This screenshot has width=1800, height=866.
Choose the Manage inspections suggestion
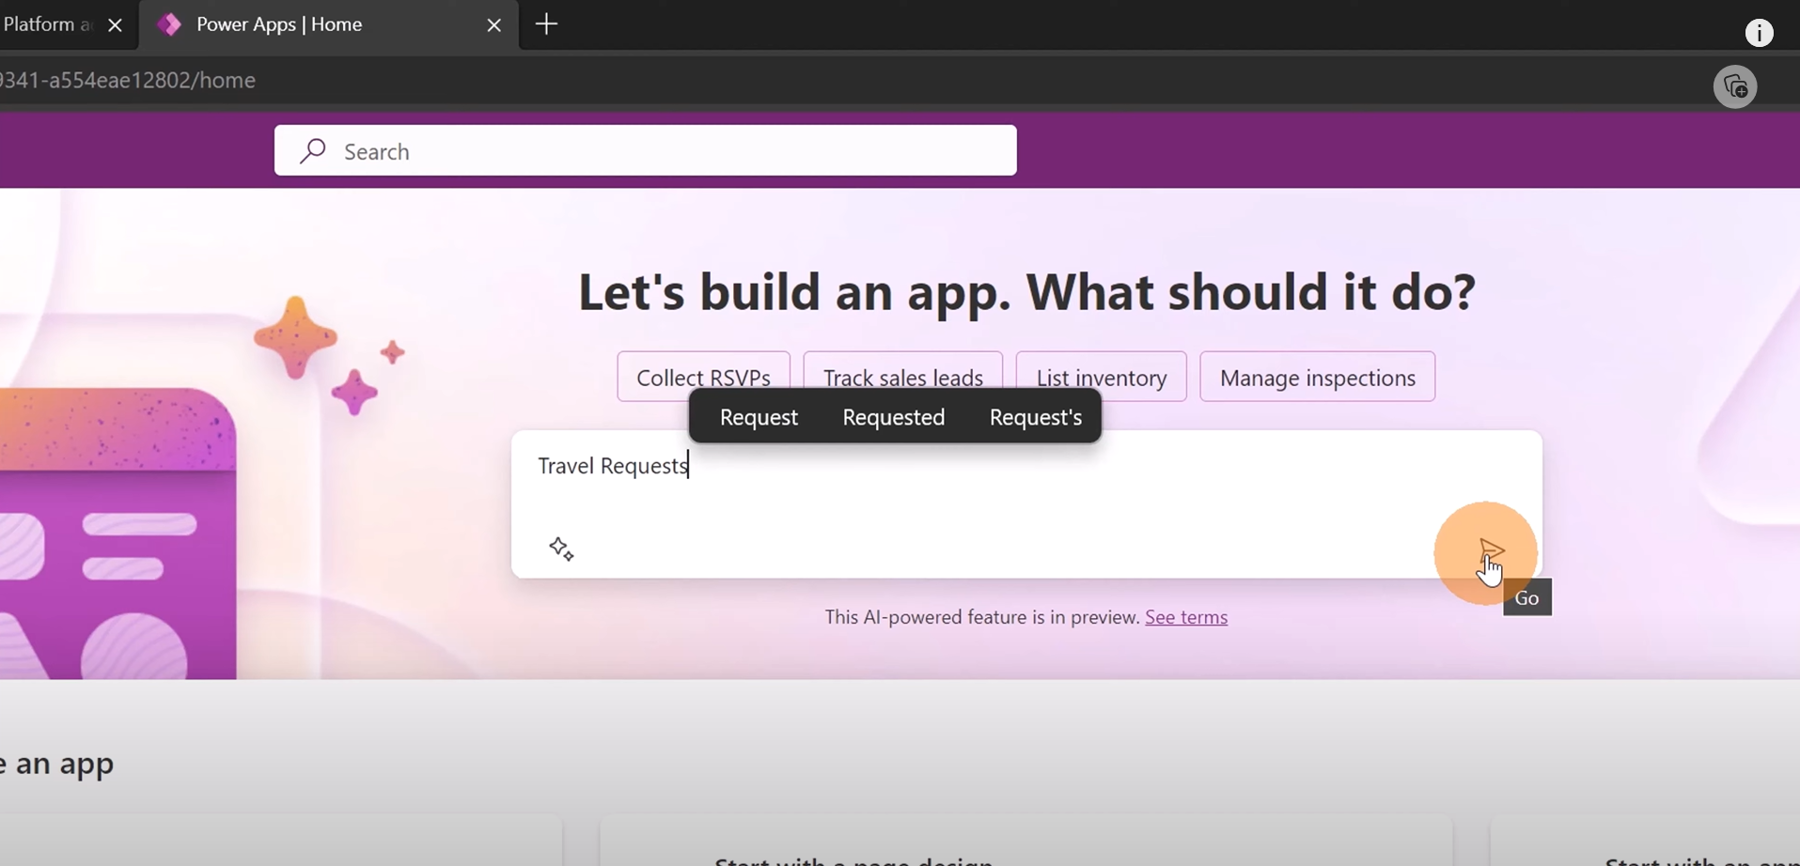(x=1317, y=377)
